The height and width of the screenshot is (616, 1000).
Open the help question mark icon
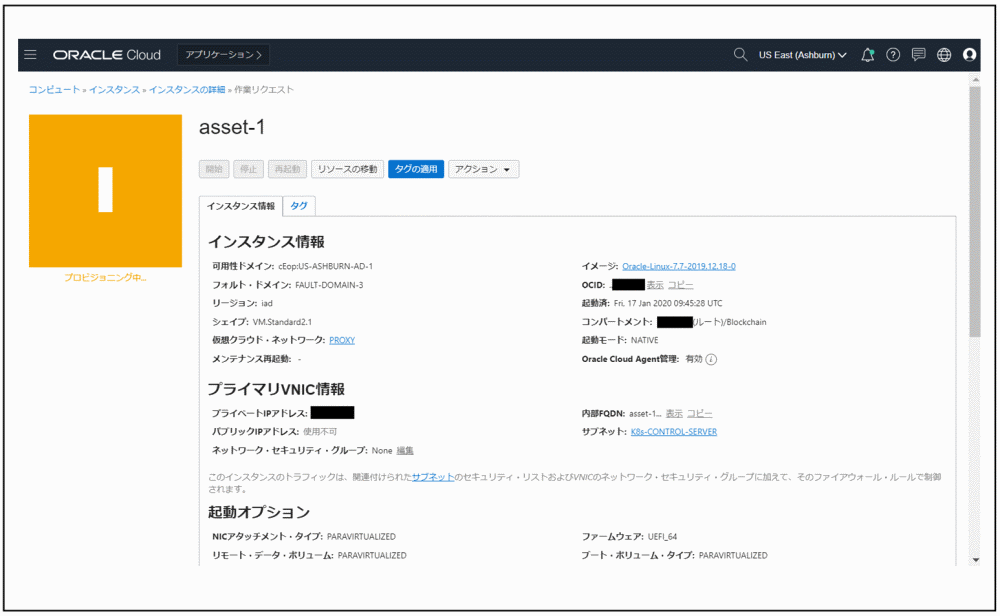pos(893,55)
